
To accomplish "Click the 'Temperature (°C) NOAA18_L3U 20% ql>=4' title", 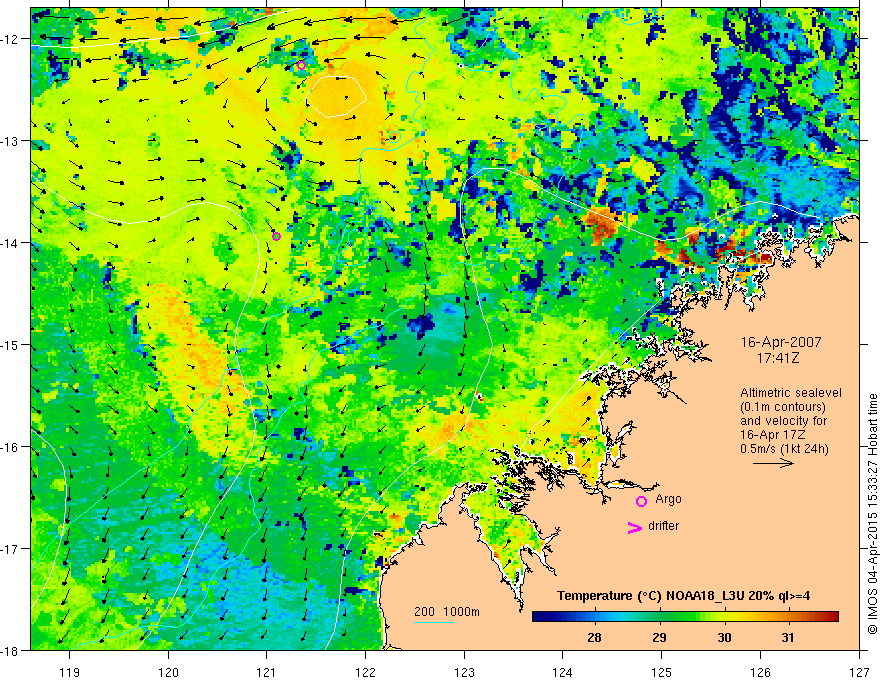I will tap(683, 595).
